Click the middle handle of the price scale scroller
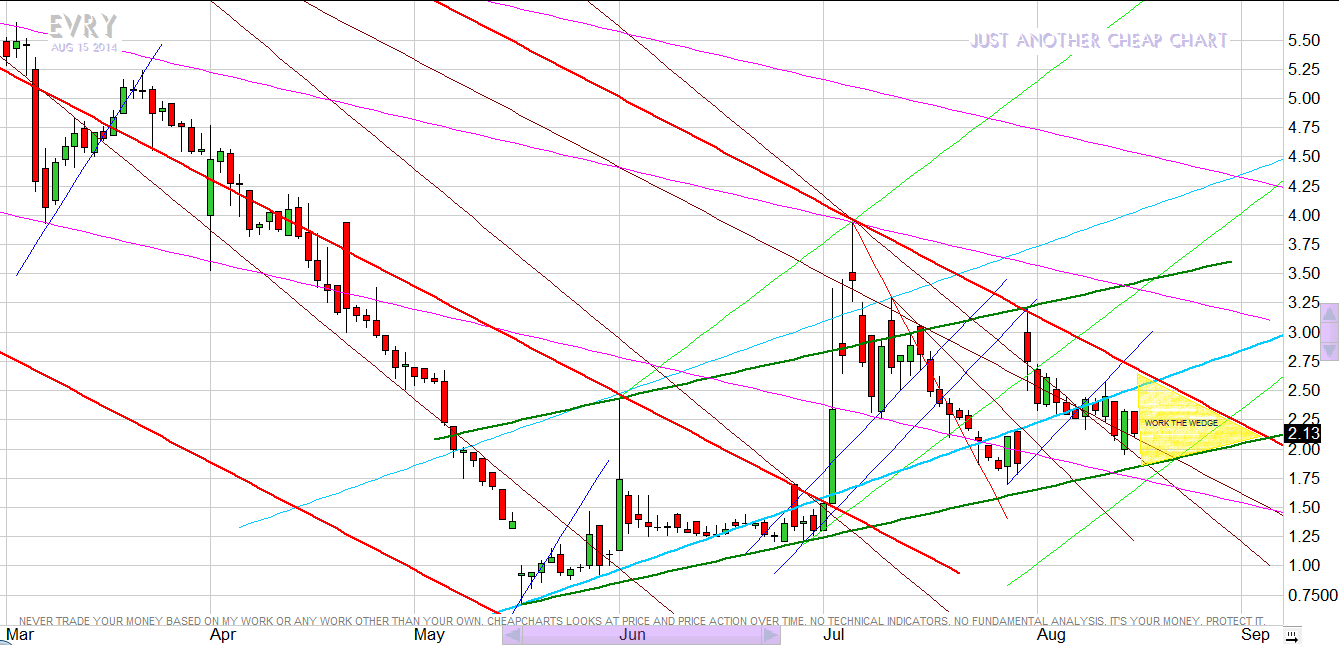 tap(1329, 333)
